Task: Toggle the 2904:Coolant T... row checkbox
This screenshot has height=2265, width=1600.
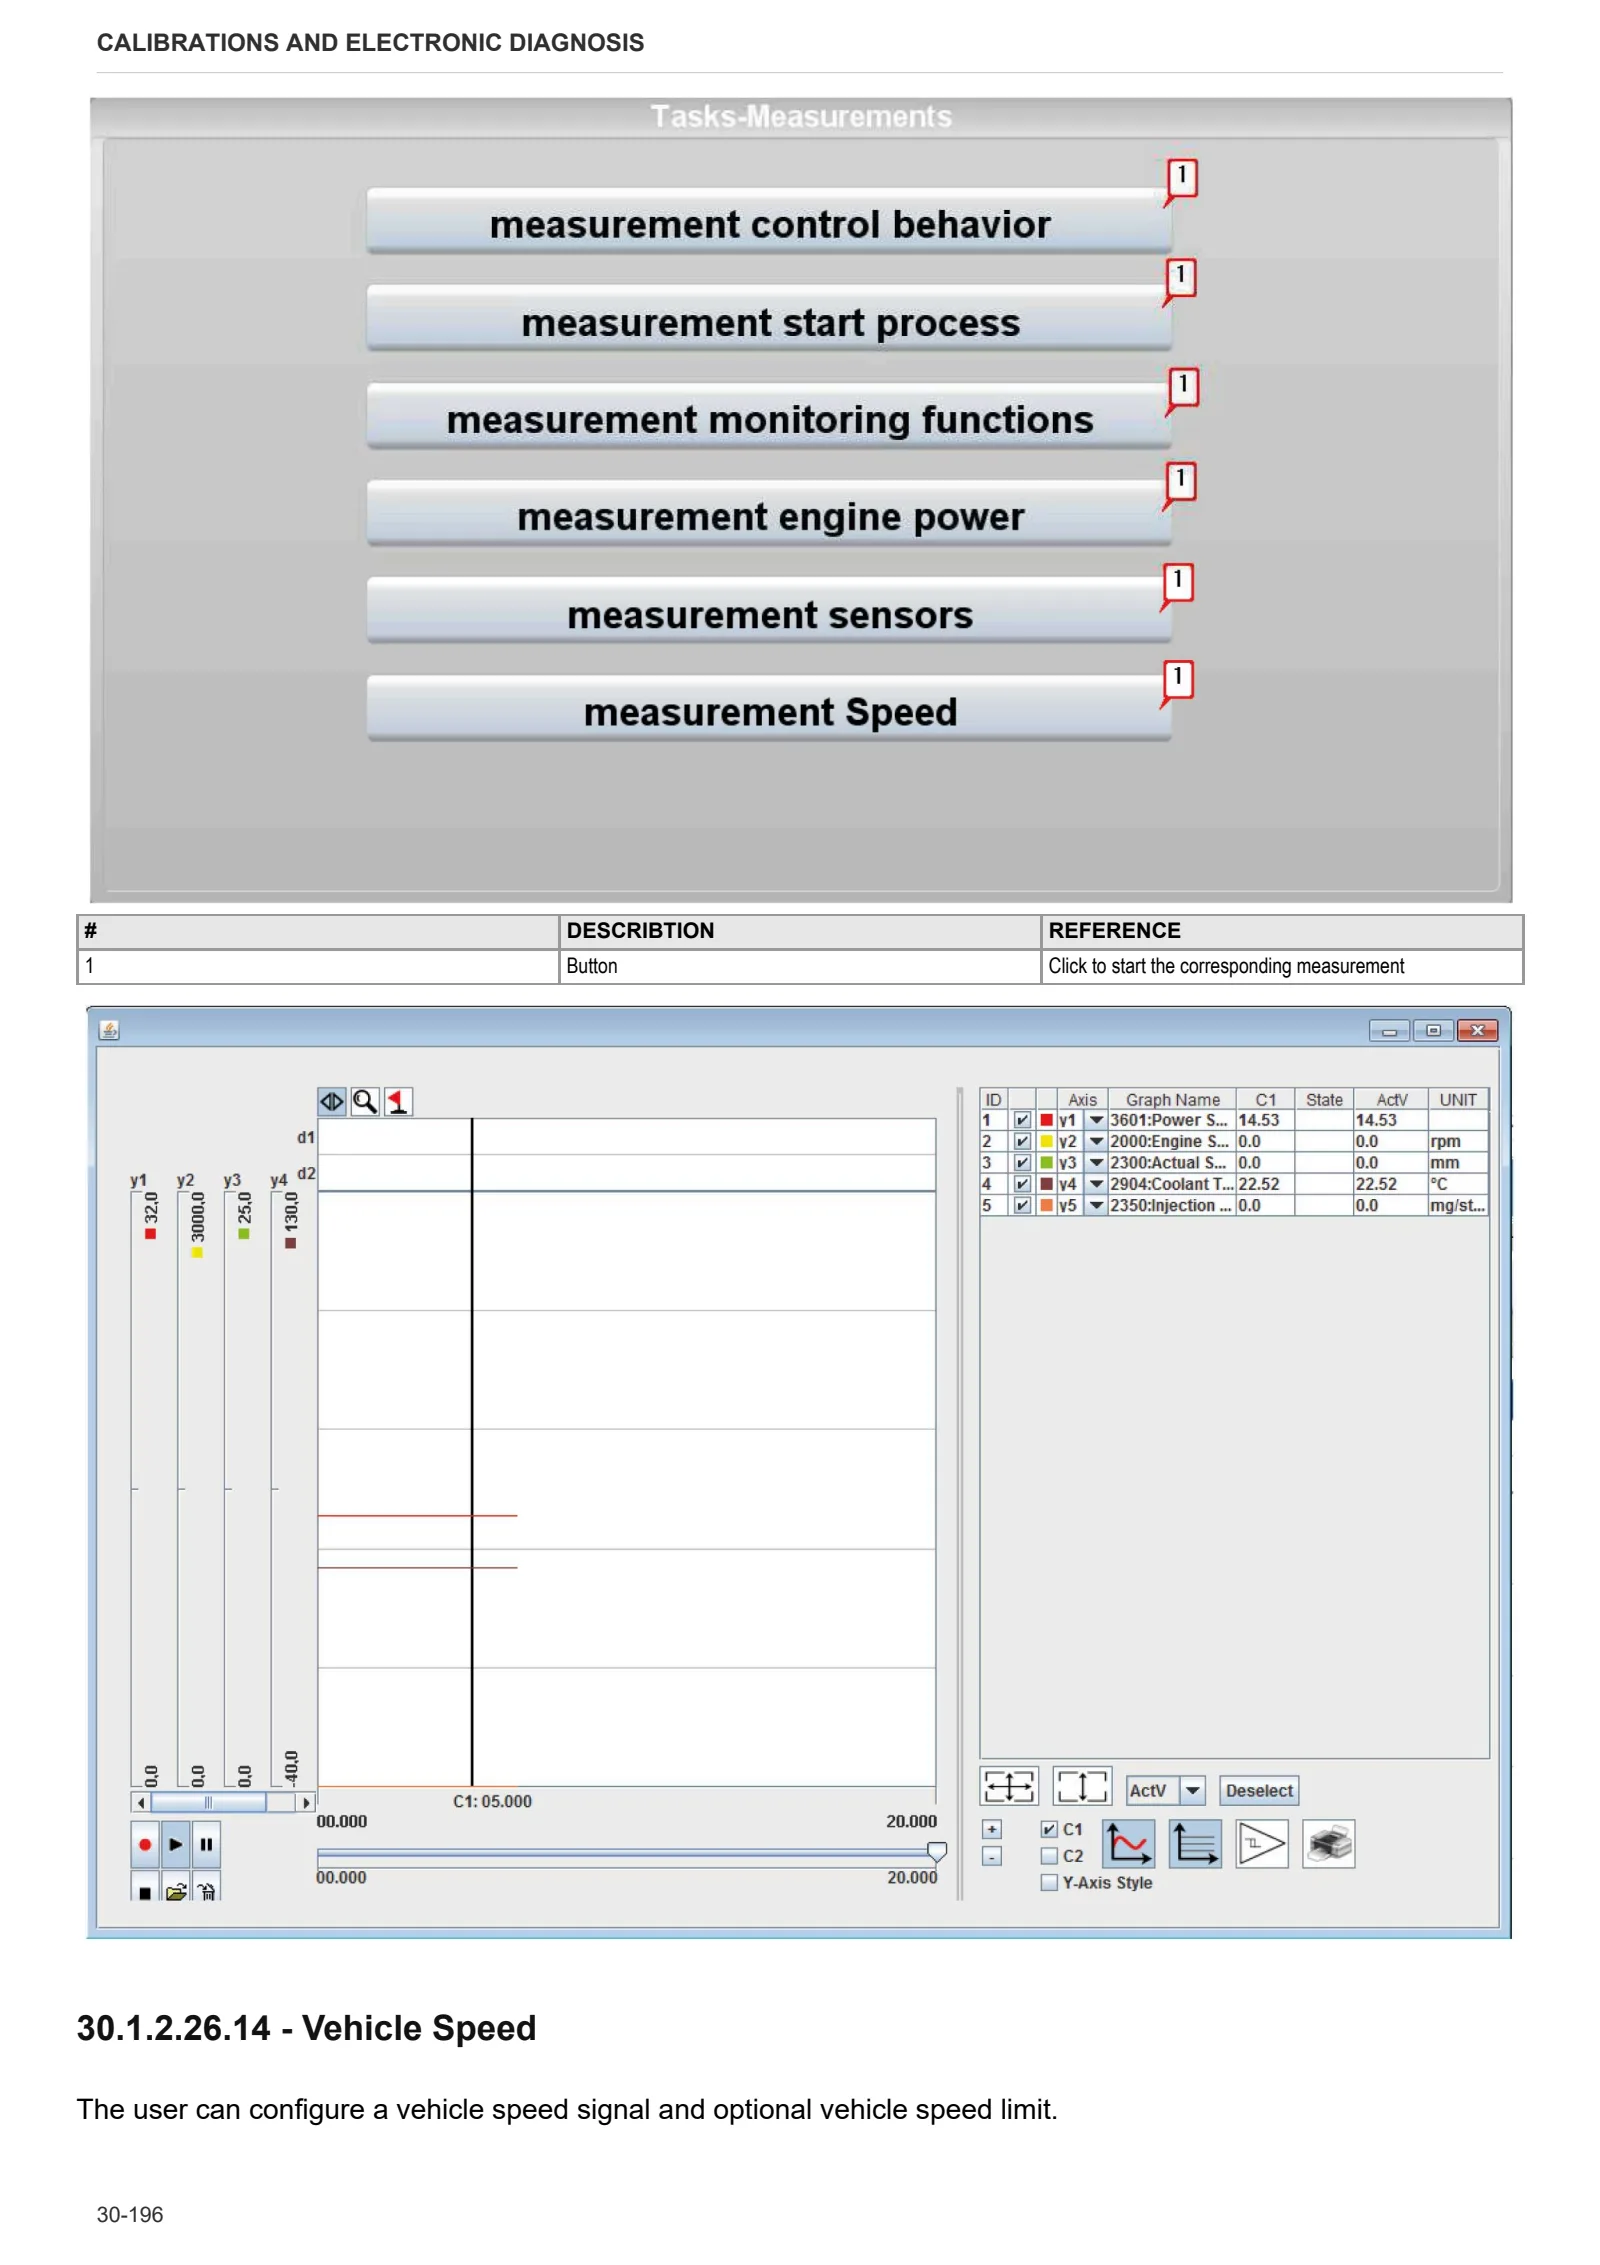Action: [1021, 1184]
